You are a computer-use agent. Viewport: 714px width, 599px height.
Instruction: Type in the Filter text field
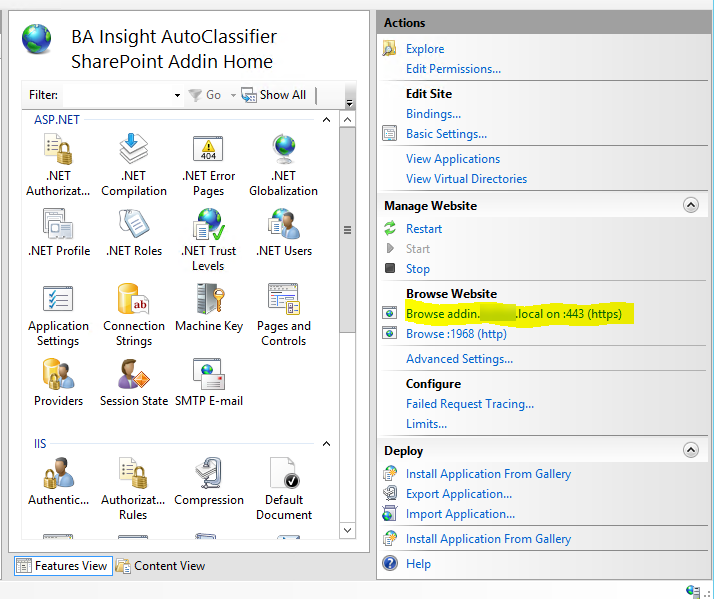click(x=115, y=95)
